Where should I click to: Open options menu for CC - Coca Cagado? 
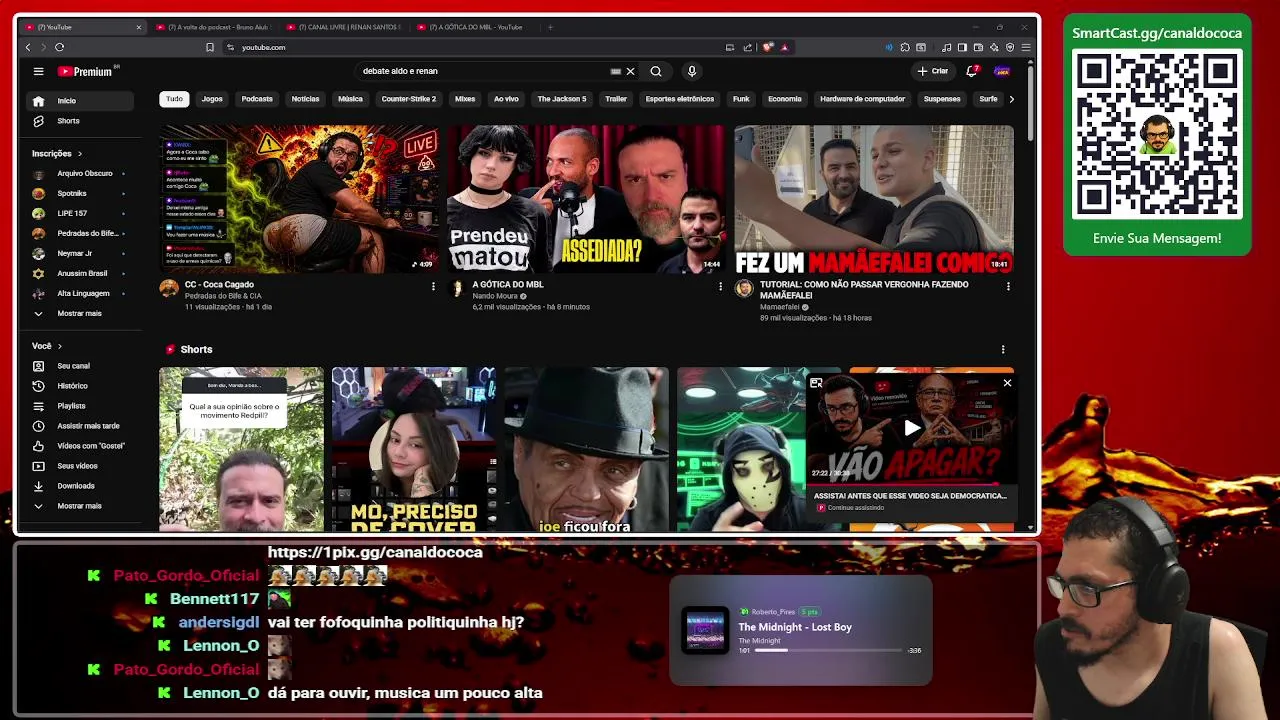433,287
